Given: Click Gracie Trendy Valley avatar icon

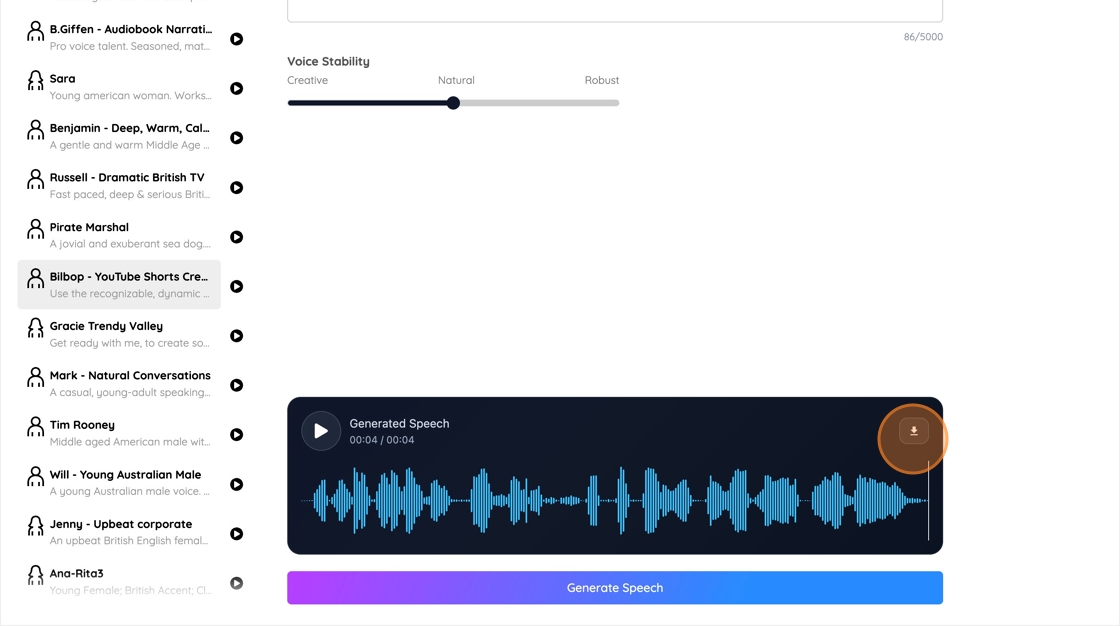Looking at the screenshot, I should [35, 327].
